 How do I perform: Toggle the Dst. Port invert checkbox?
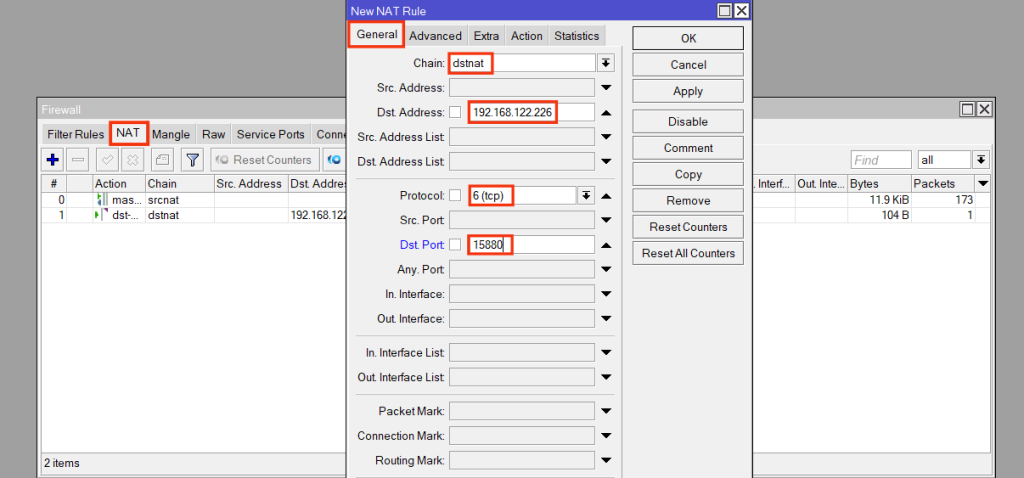(455, 245)
